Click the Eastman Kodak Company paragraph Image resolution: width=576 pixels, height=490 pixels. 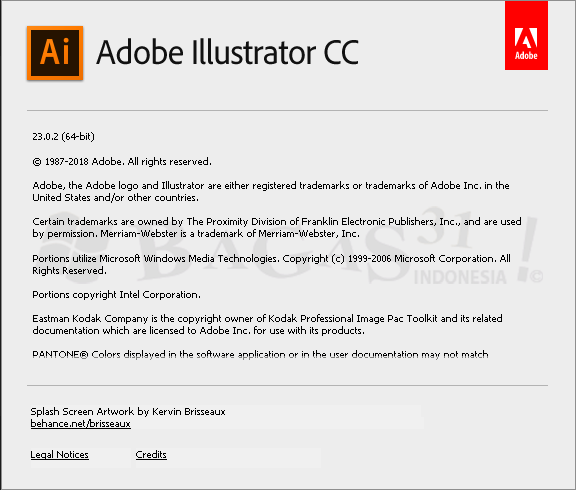(267, 324)
